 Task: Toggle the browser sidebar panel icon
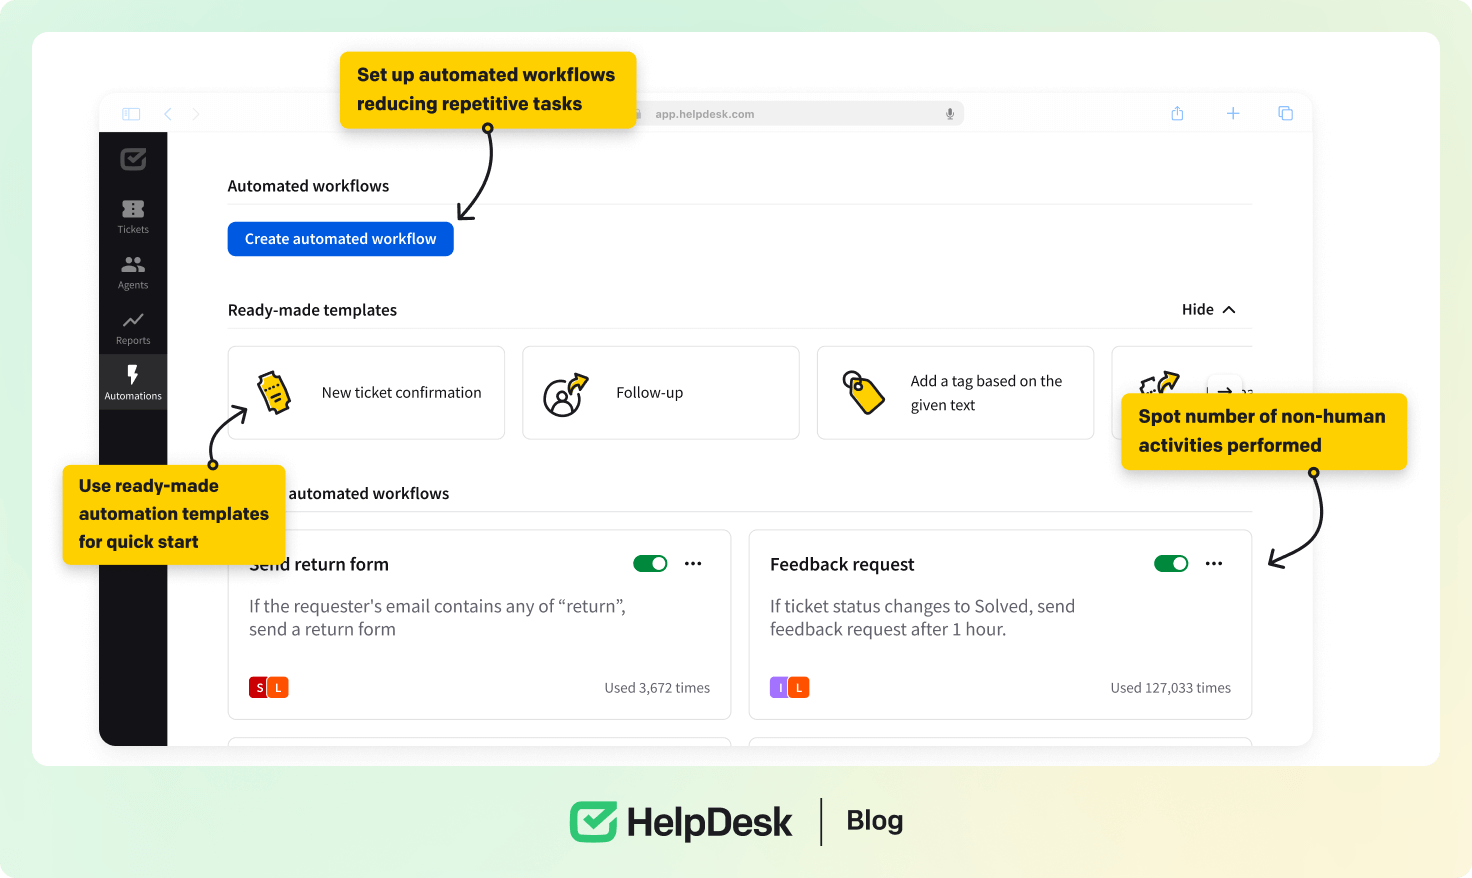click(131, 114)
